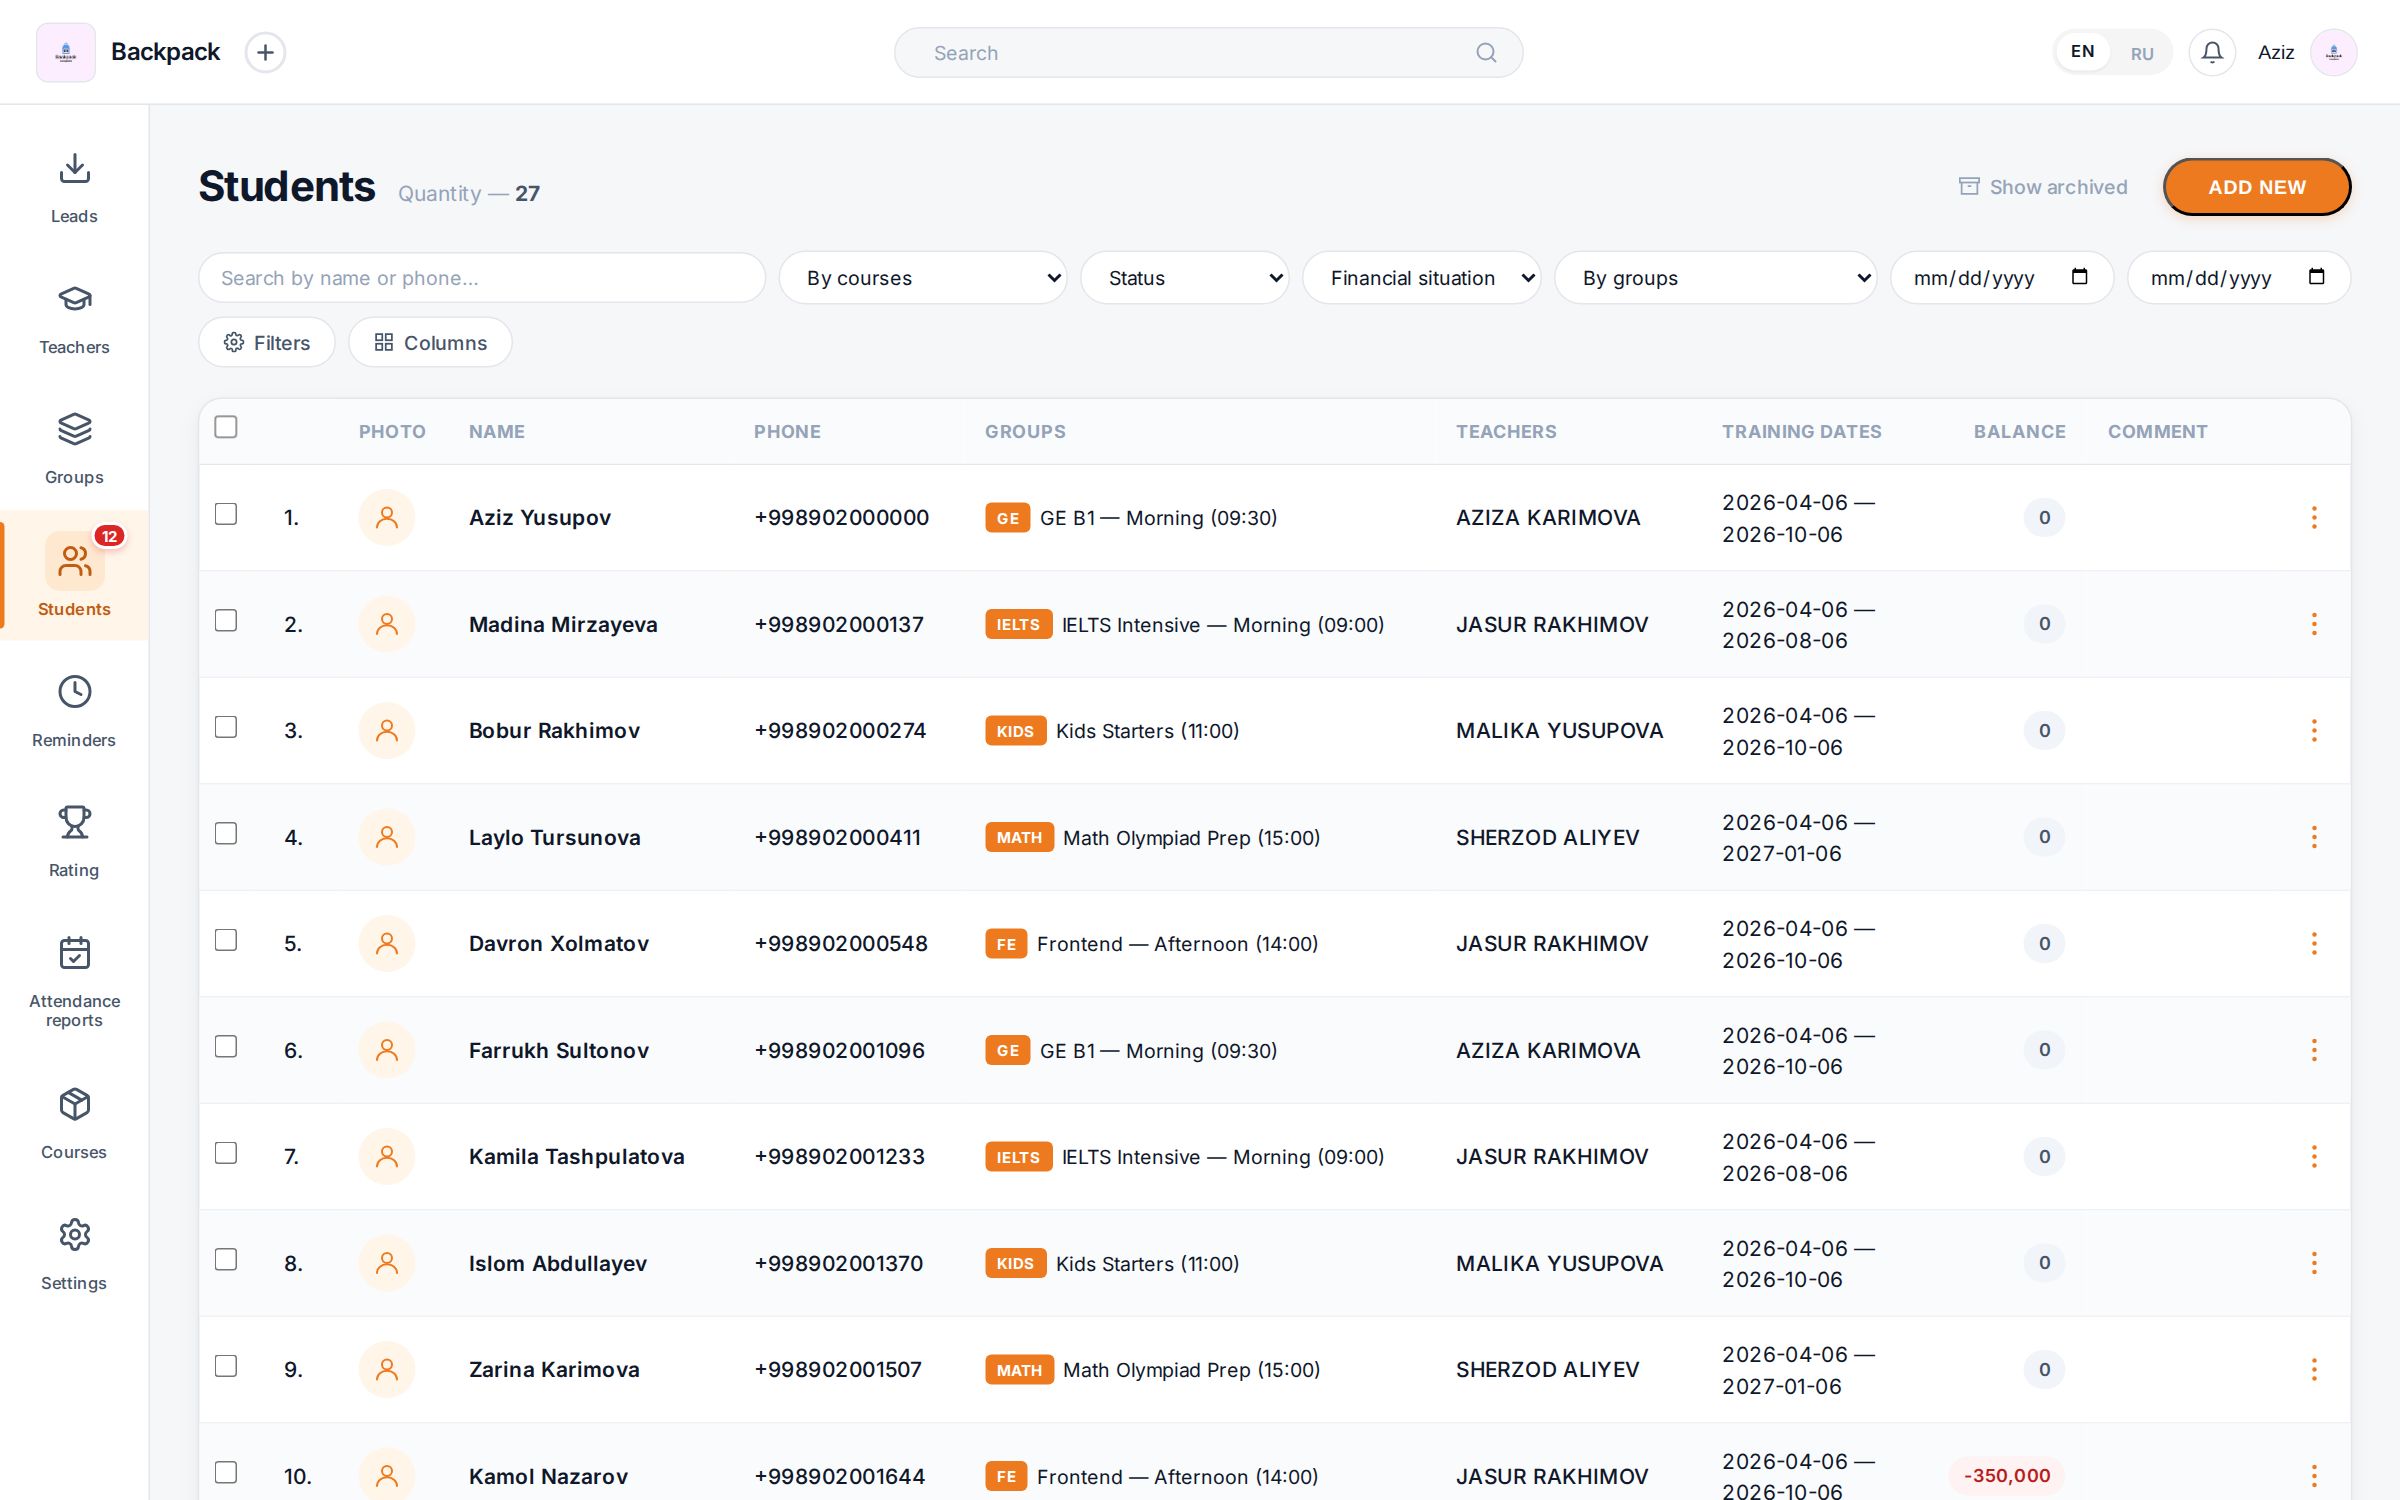Open the Teachers graduation cap icon
2400x1500 pixels.
(x=74, y=299)
